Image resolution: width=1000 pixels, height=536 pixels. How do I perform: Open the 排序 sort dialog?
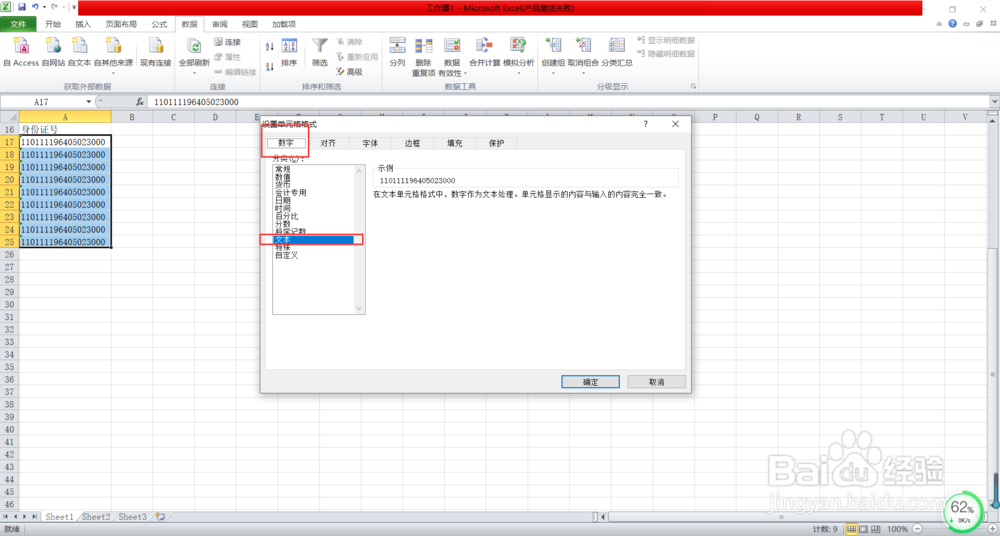point(289,53)
